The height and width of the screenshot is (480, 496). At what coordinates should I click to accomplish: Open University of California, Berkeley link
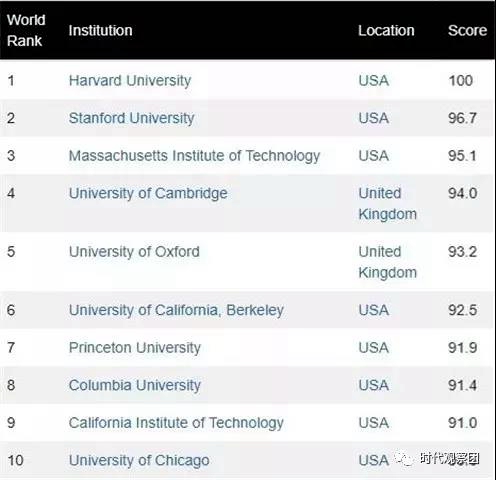pos(176,310)
